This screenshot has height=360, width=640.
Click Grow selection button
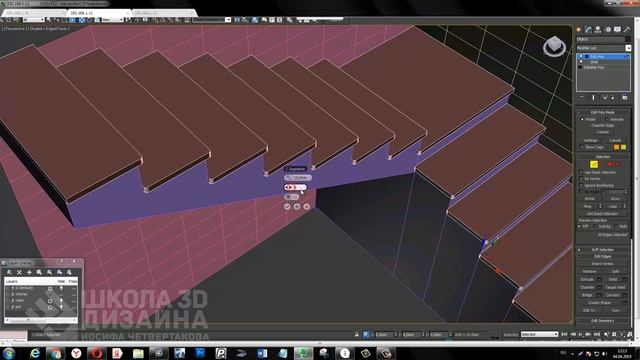click(615, 199)
